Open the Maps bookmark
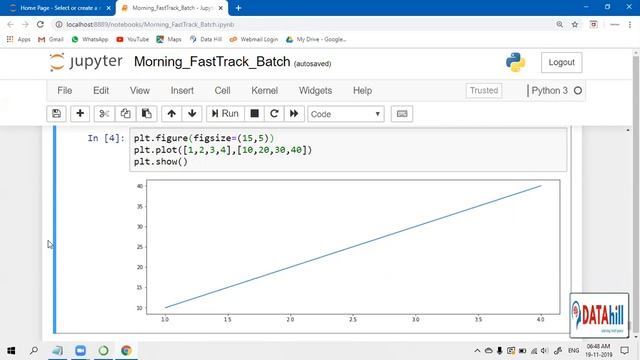Image resolution: width=640 pixels, height=360 pixels. pyautogui.click(x=169, y=39)
